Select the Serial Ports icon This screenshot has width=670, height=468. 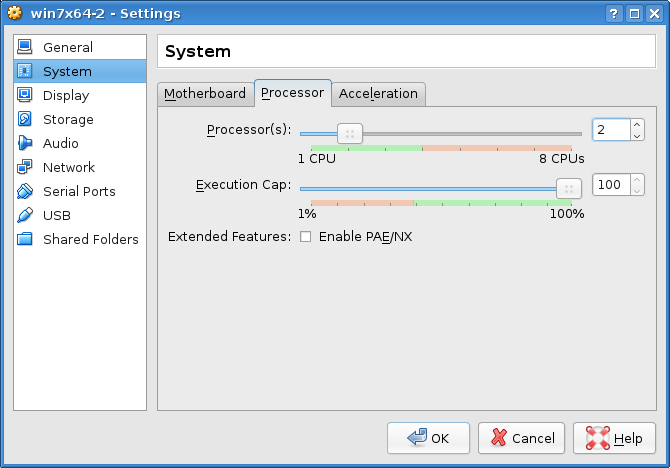pyautogui.click(x=25, y=191)
